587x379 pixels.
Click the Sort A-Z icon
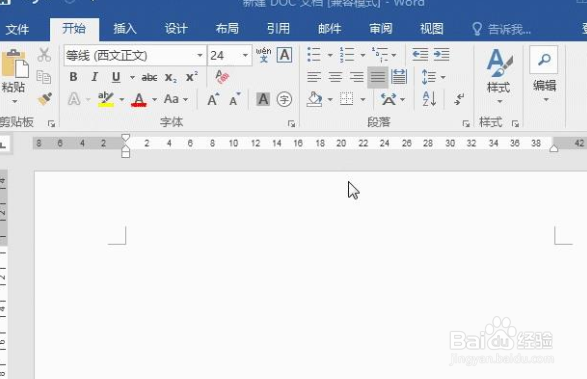tap(429, 99)
